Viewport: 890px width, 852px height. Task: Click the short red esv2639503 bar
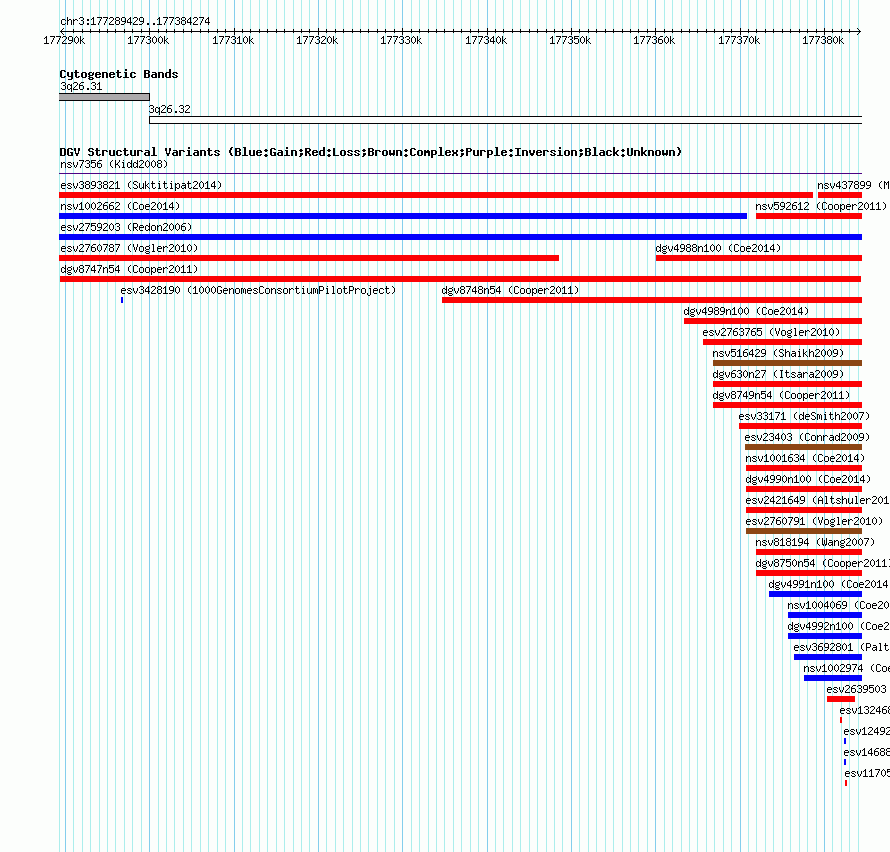pos(841,699)
